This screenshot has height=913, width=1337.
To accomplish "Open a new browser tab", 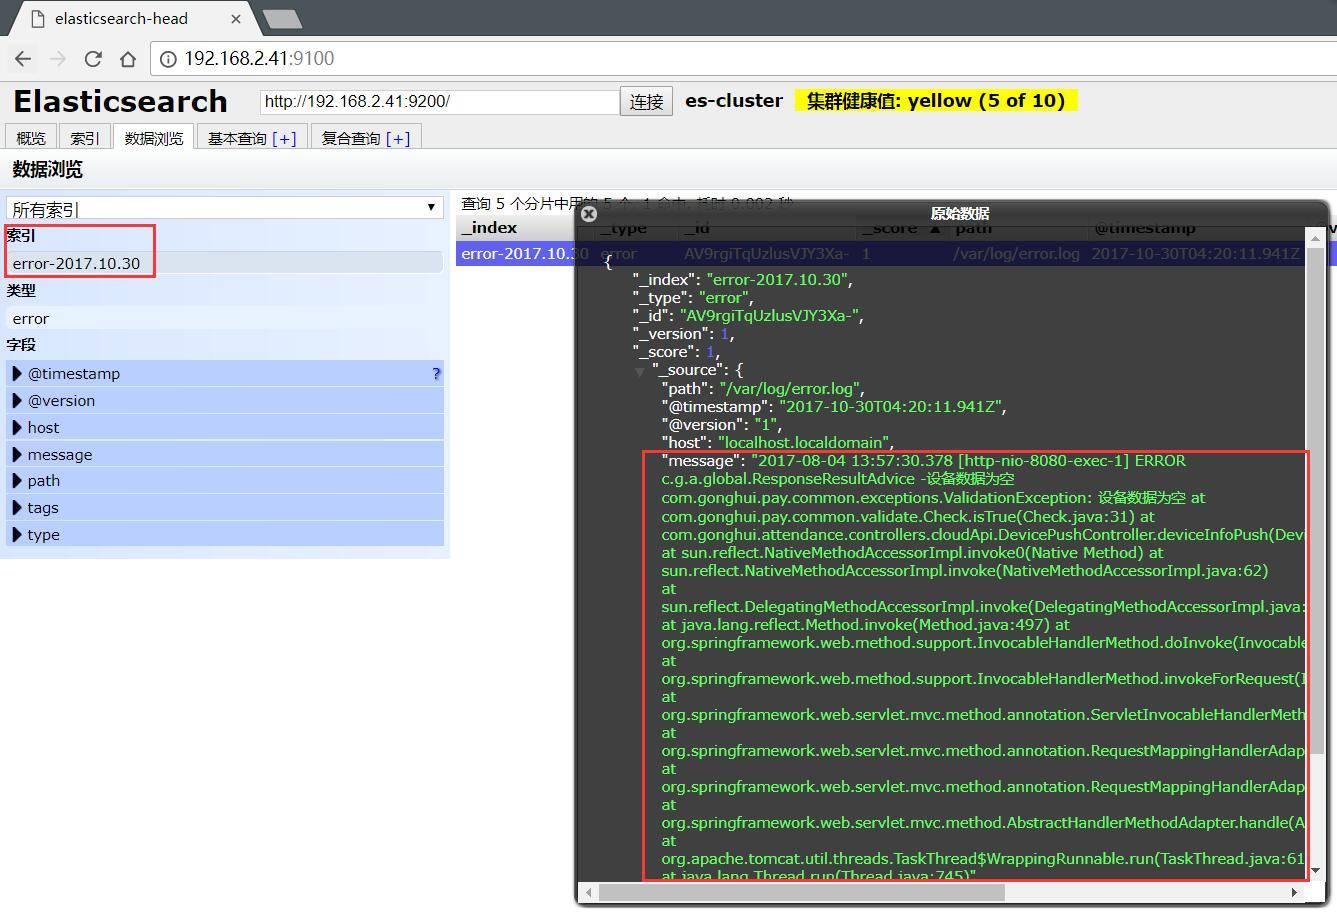I will point(282,19).
